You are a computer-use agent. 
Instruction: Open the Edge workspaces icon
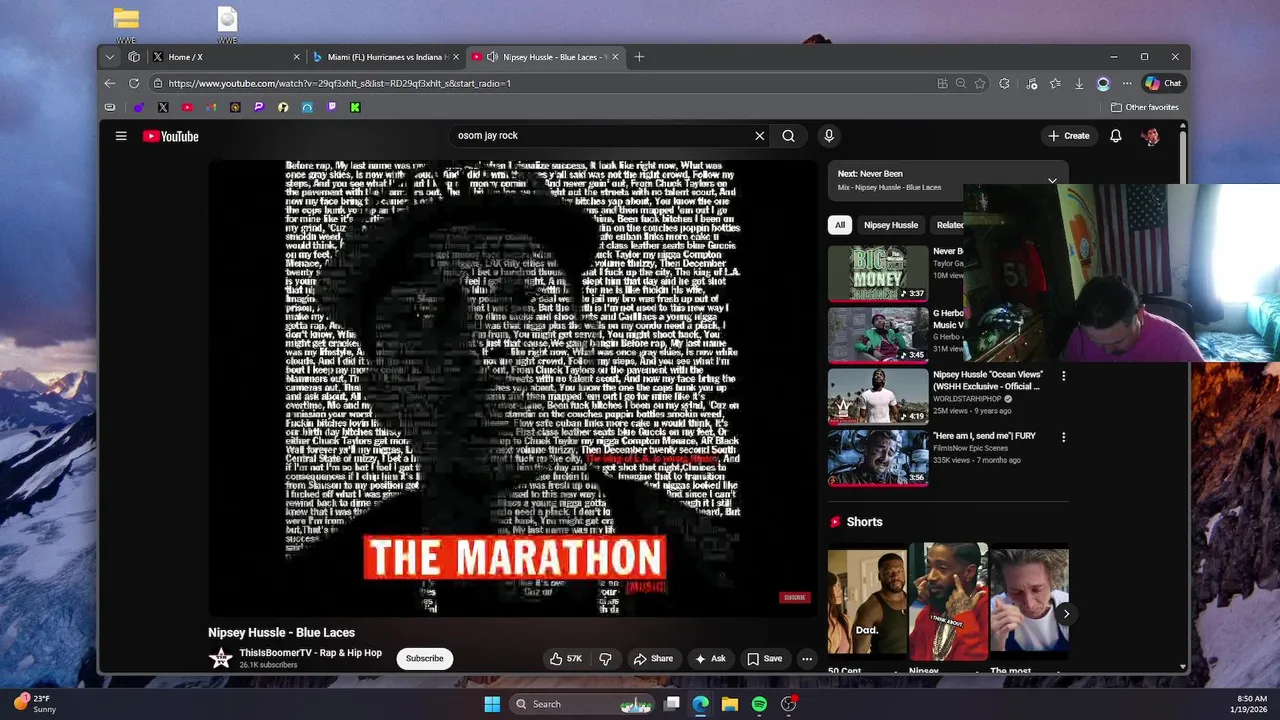pyautogui.click(x=134, y=57)
